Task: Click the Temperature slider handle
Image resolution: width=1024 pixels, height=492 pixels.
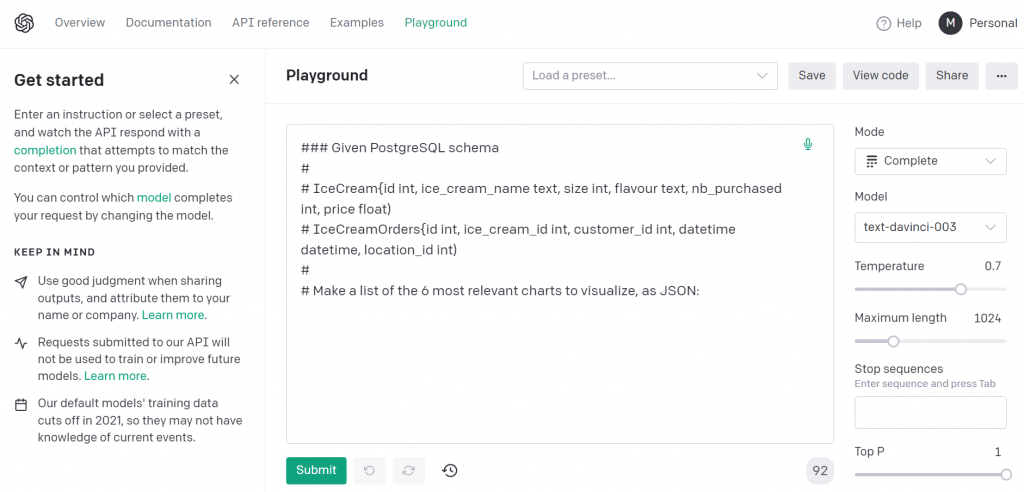Action: pyautogui.click(x=961, y=289)
